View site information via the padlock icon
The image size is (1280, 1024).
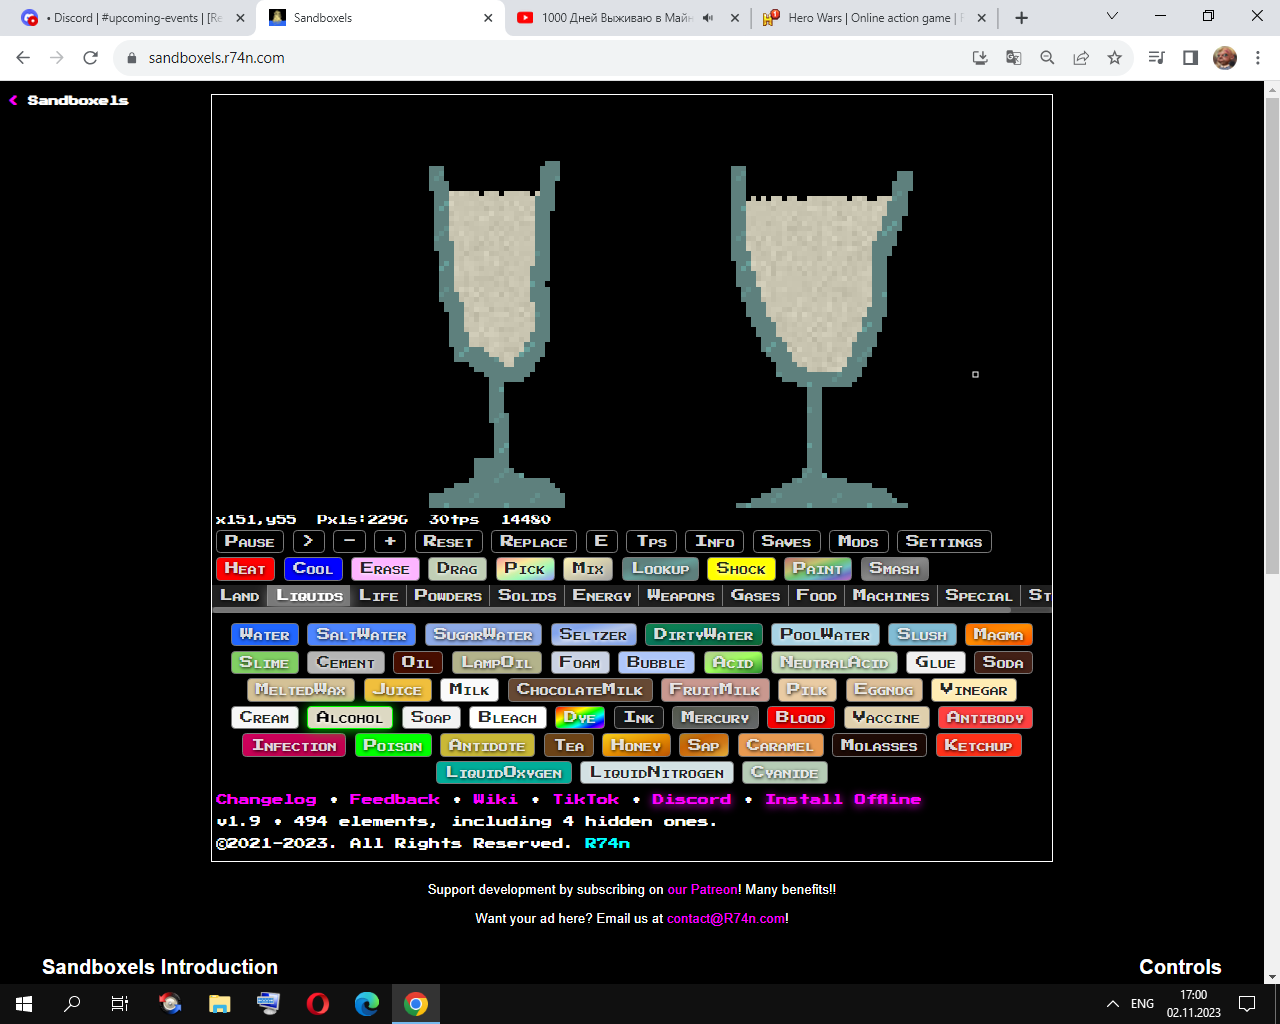click(x=131, y=58)
